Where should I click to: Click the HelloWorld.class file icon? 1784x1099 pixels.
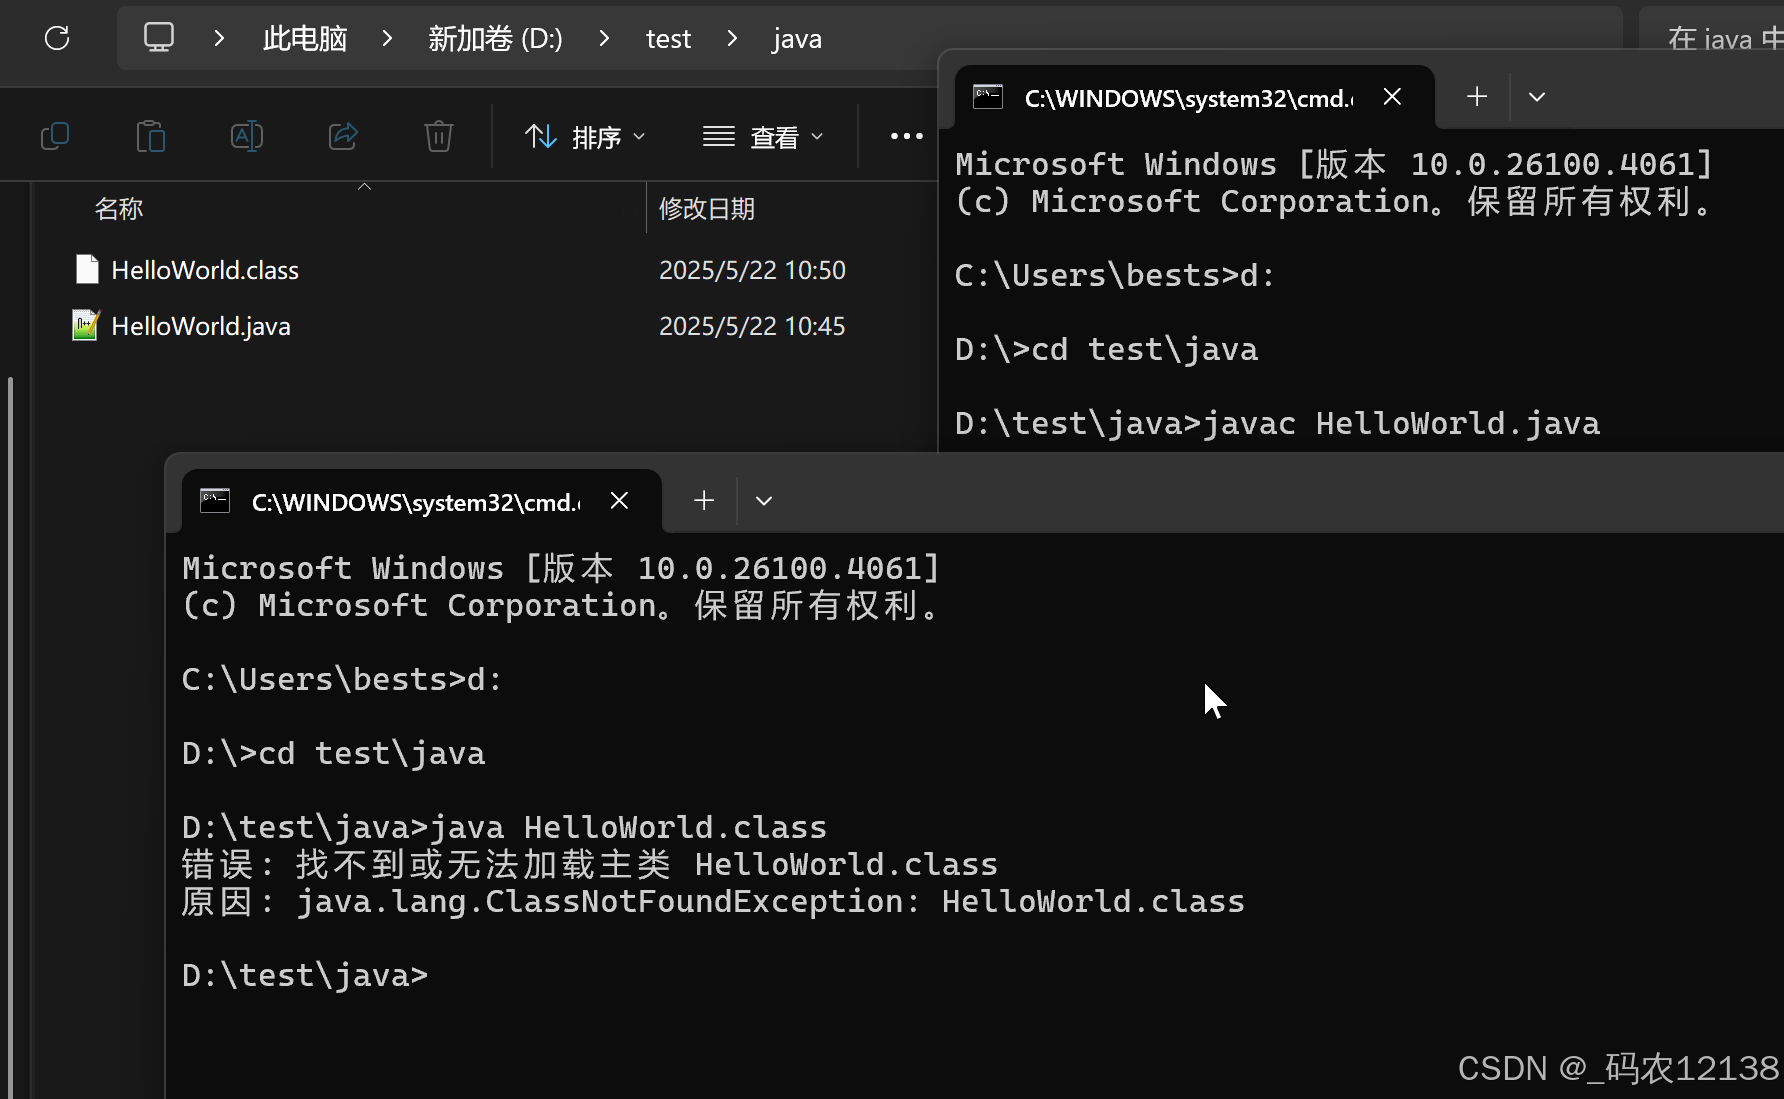point(87,269)
